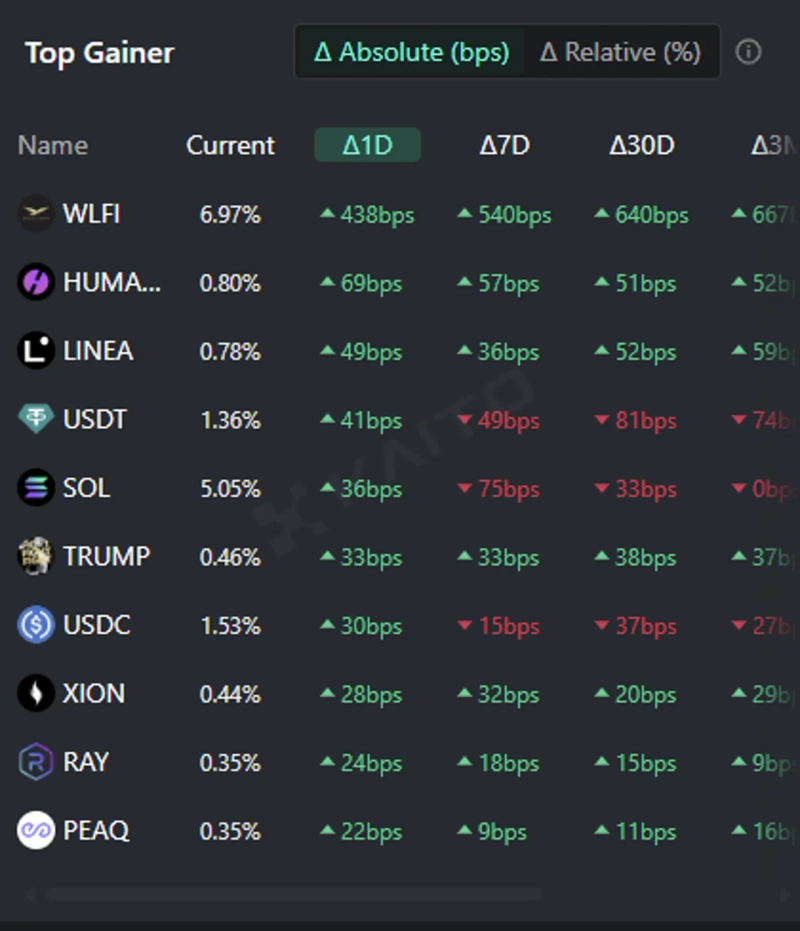
Task: Open the PEAQ token name link
Action: click(96, 831)
